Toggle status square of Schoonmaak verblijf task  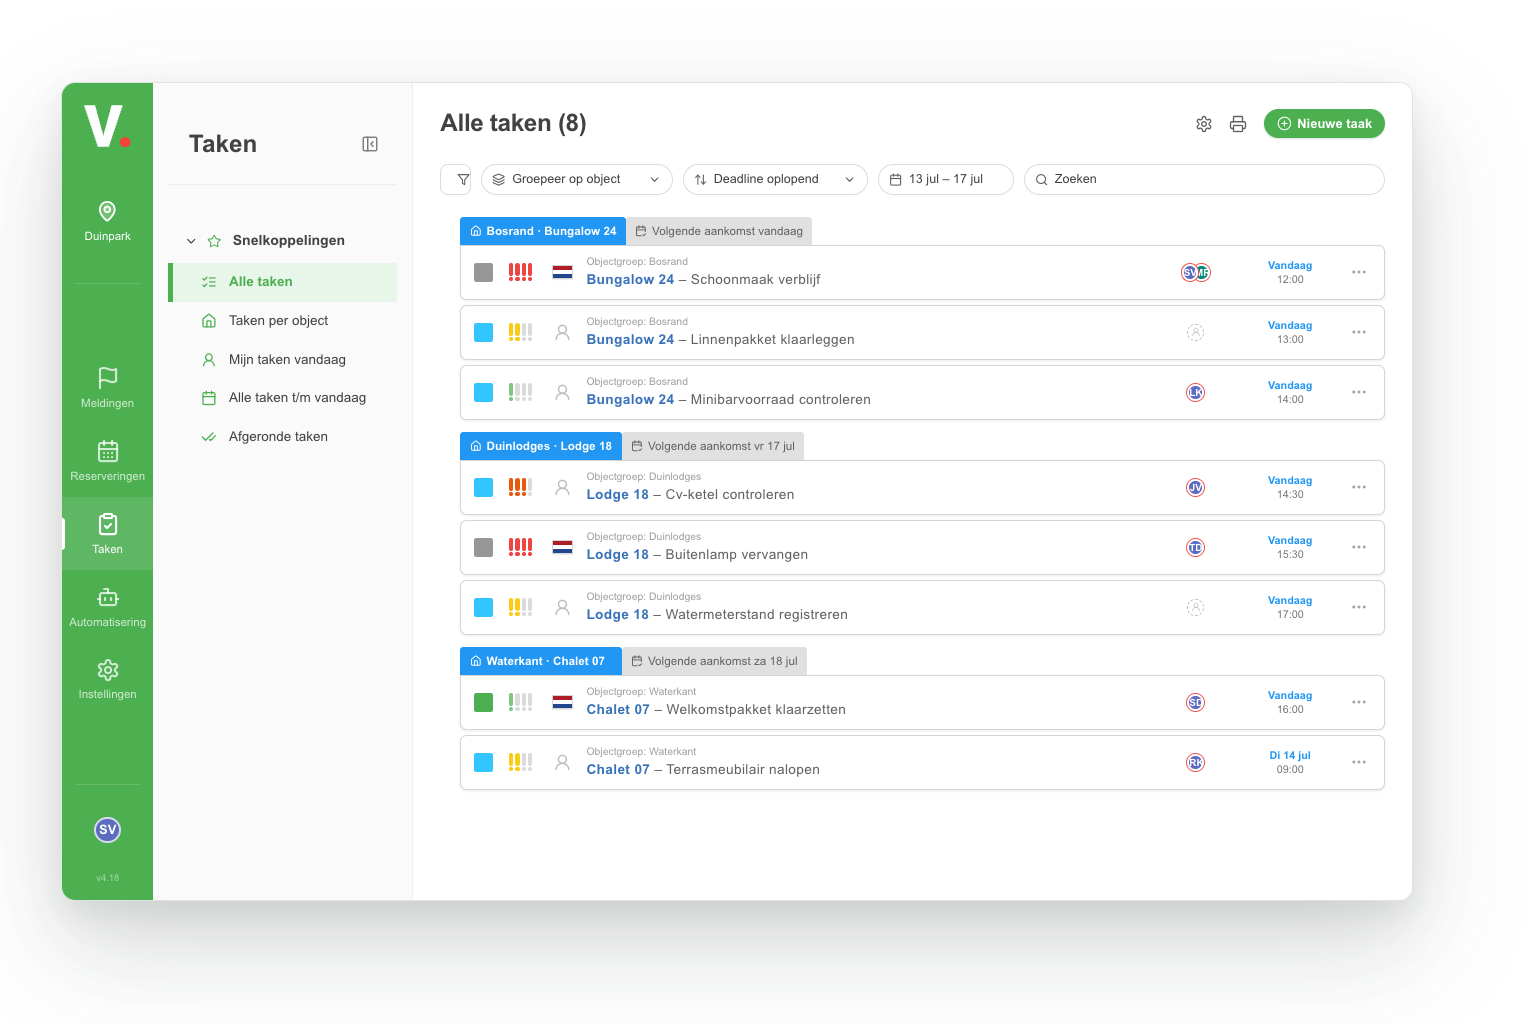(x=484, y=272)
